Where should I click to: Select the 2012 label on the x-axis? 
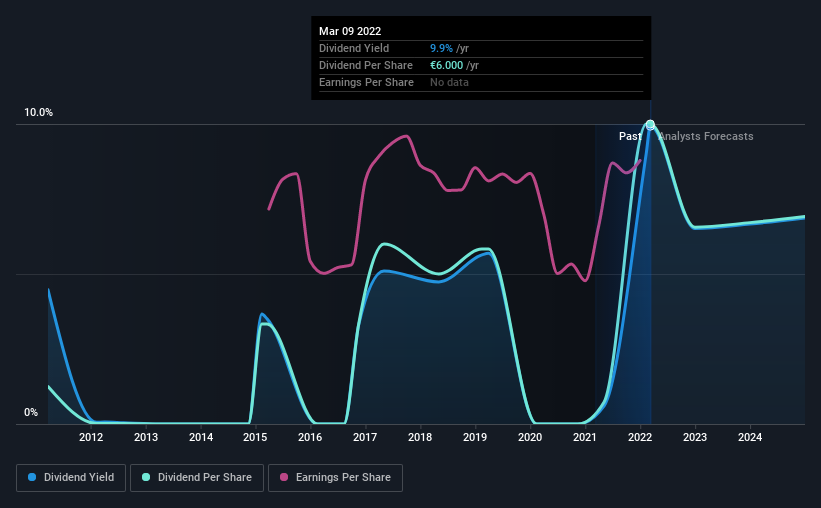coord(91,437)
